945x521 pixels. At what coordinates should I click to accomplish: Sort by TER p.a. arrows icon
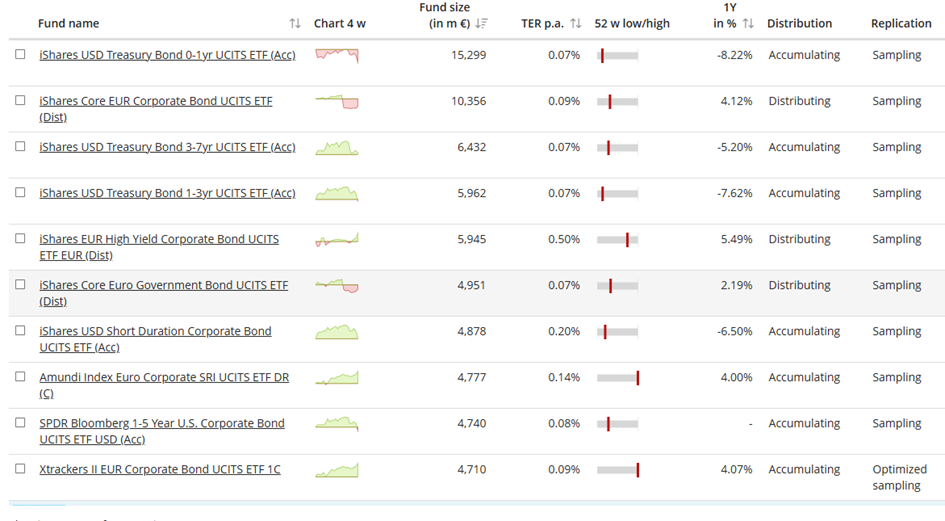point(575,24)
